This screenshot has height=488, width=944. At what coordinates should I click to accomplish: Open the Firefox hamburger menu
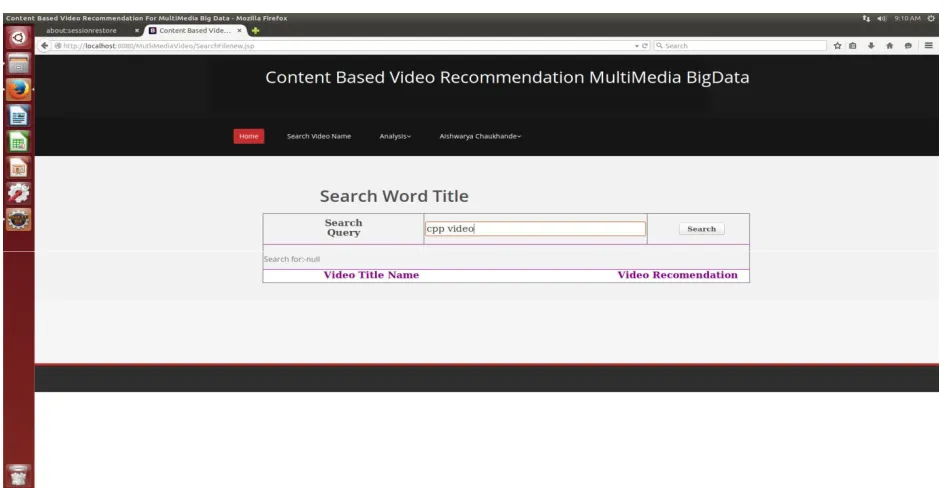928,46
